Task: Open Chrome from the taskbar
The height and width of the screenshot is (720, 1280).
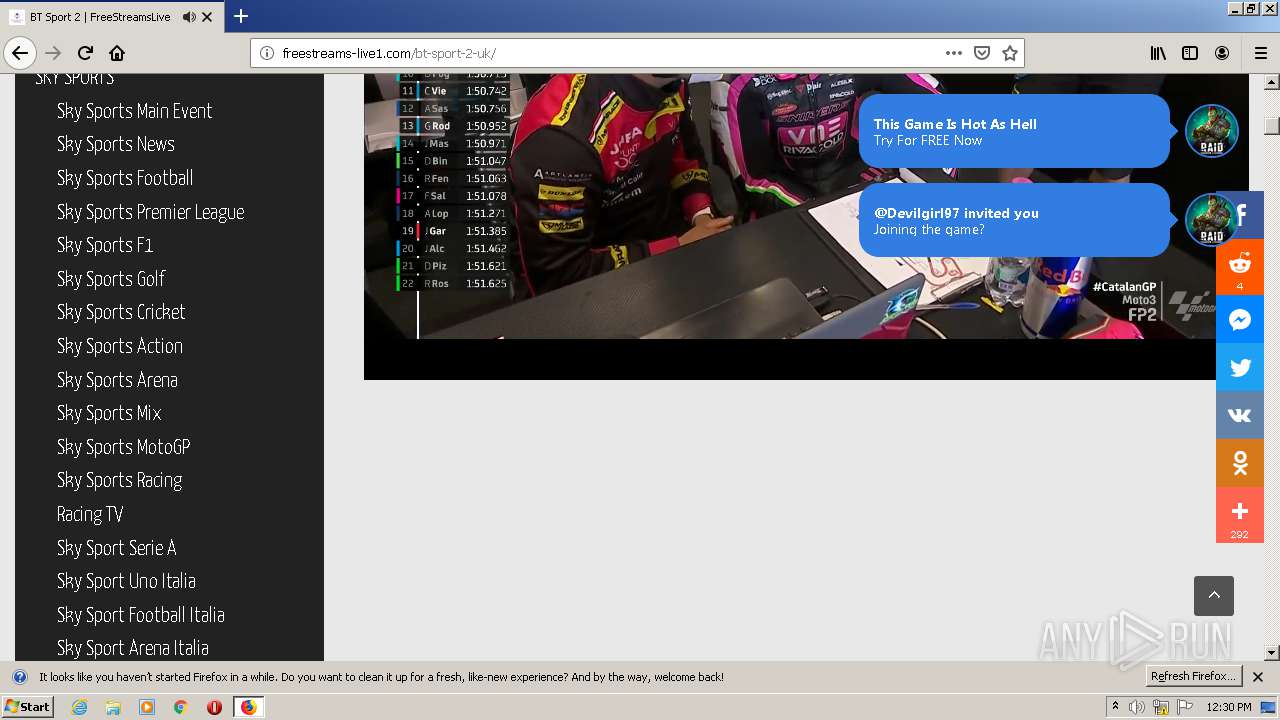Action: (x=180, y=707)
